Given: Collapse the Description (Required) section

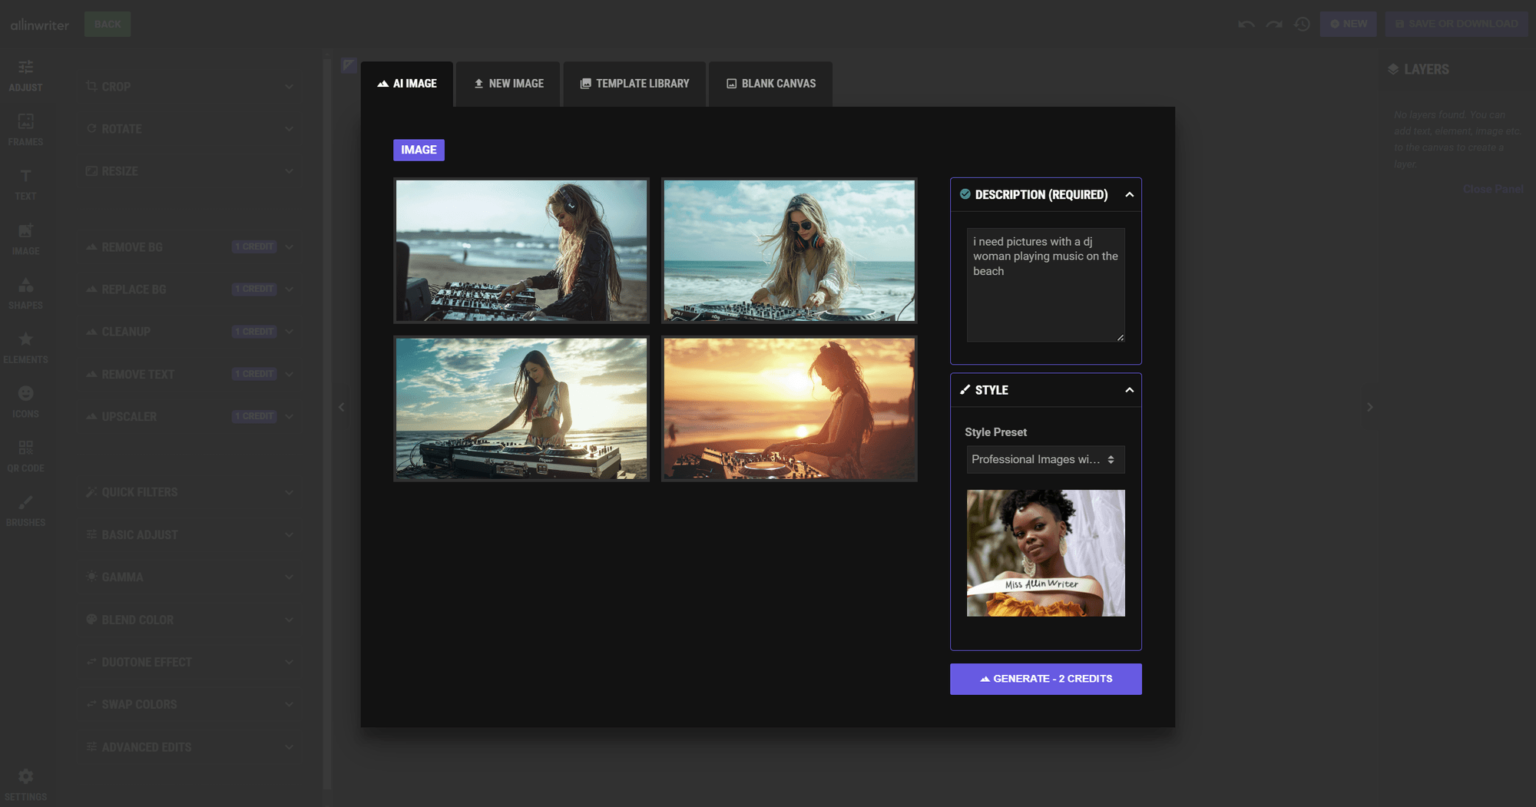Looking at the screenshot, I should tap(1129, 195).
